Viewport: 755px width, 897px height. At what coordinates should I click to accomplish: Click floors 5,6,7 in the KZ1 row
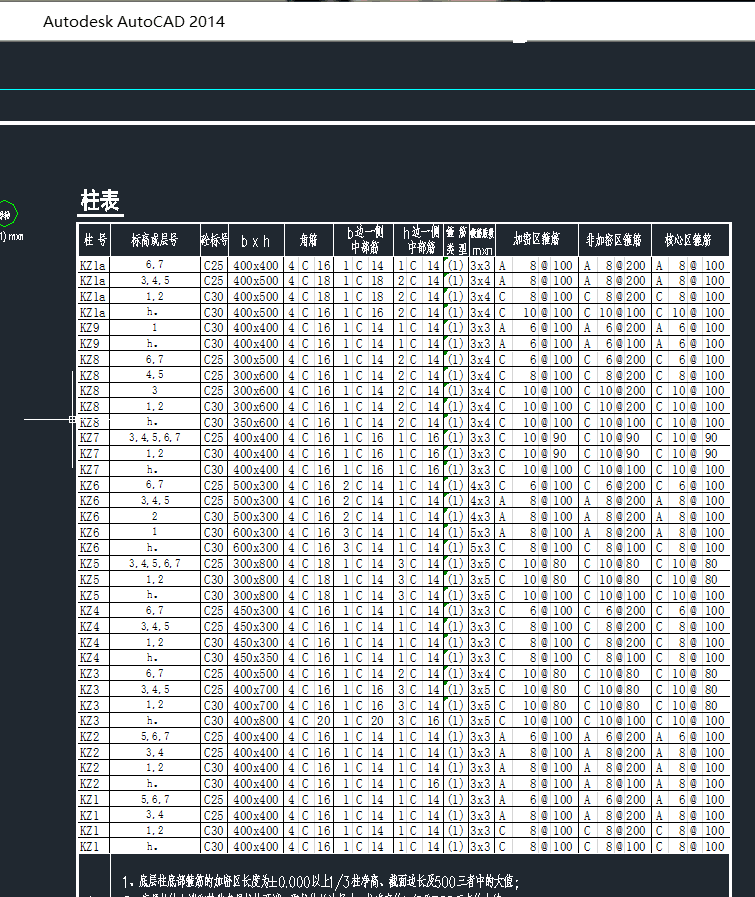tap(155, 799)
